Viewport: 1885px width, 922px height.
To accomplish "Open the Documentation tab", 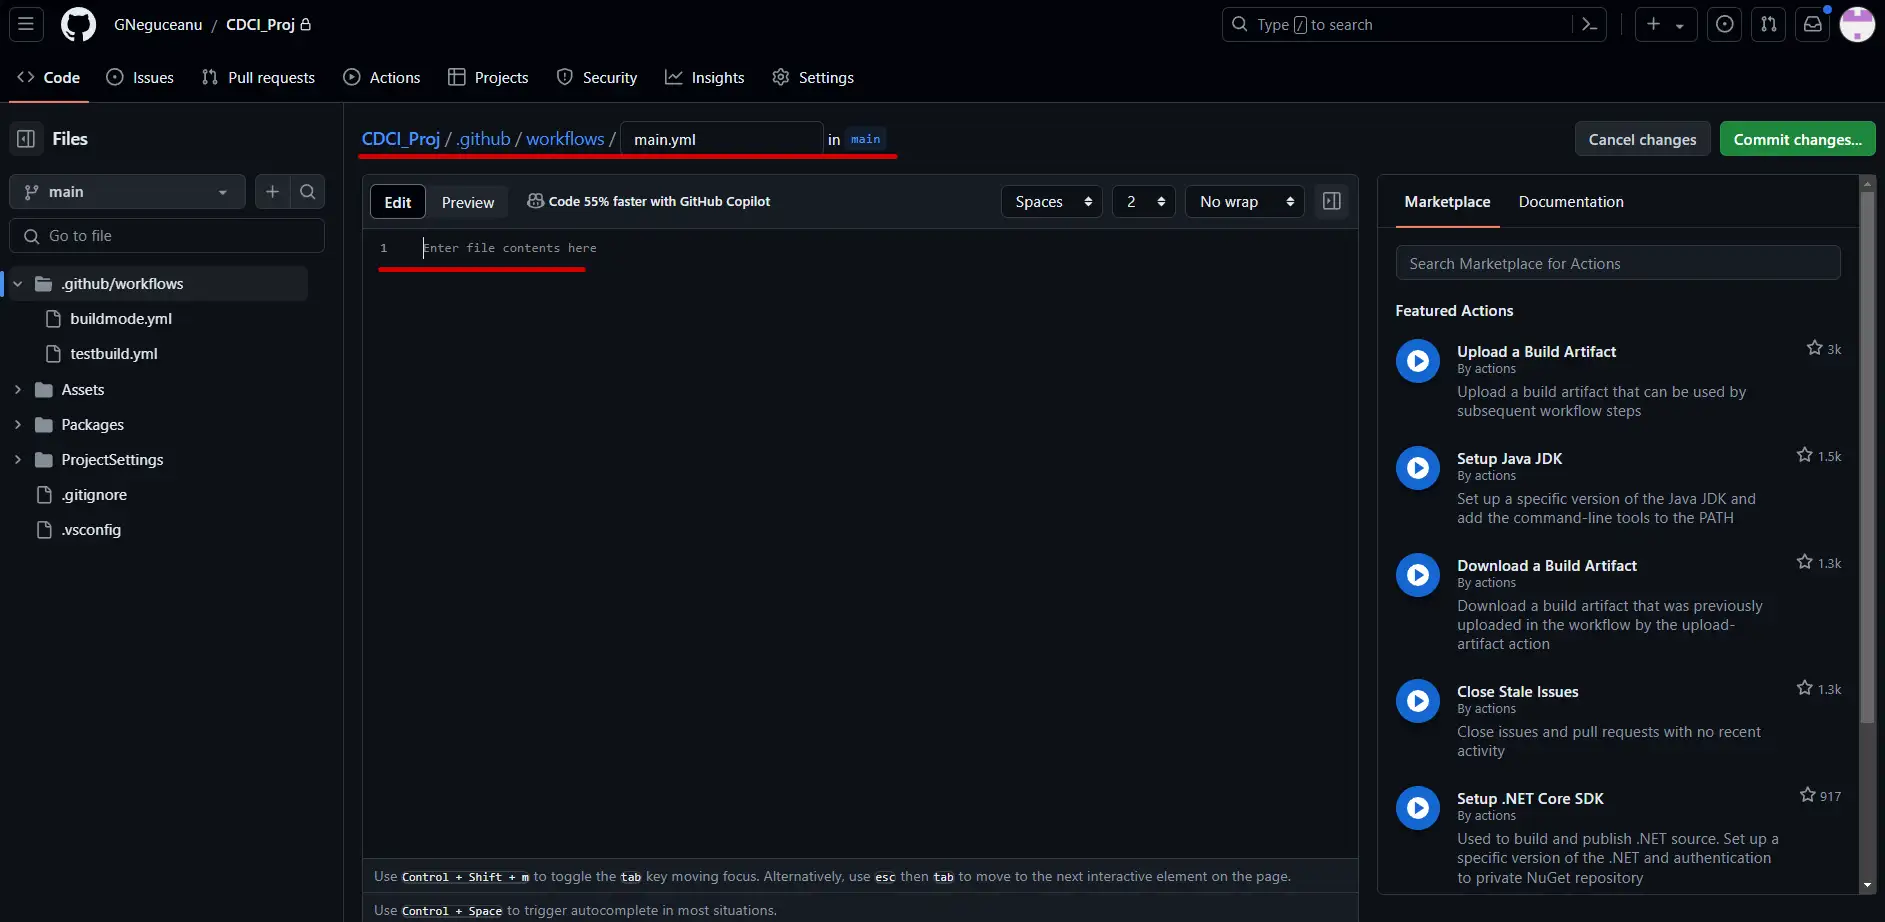I will tap(1570, 201).
